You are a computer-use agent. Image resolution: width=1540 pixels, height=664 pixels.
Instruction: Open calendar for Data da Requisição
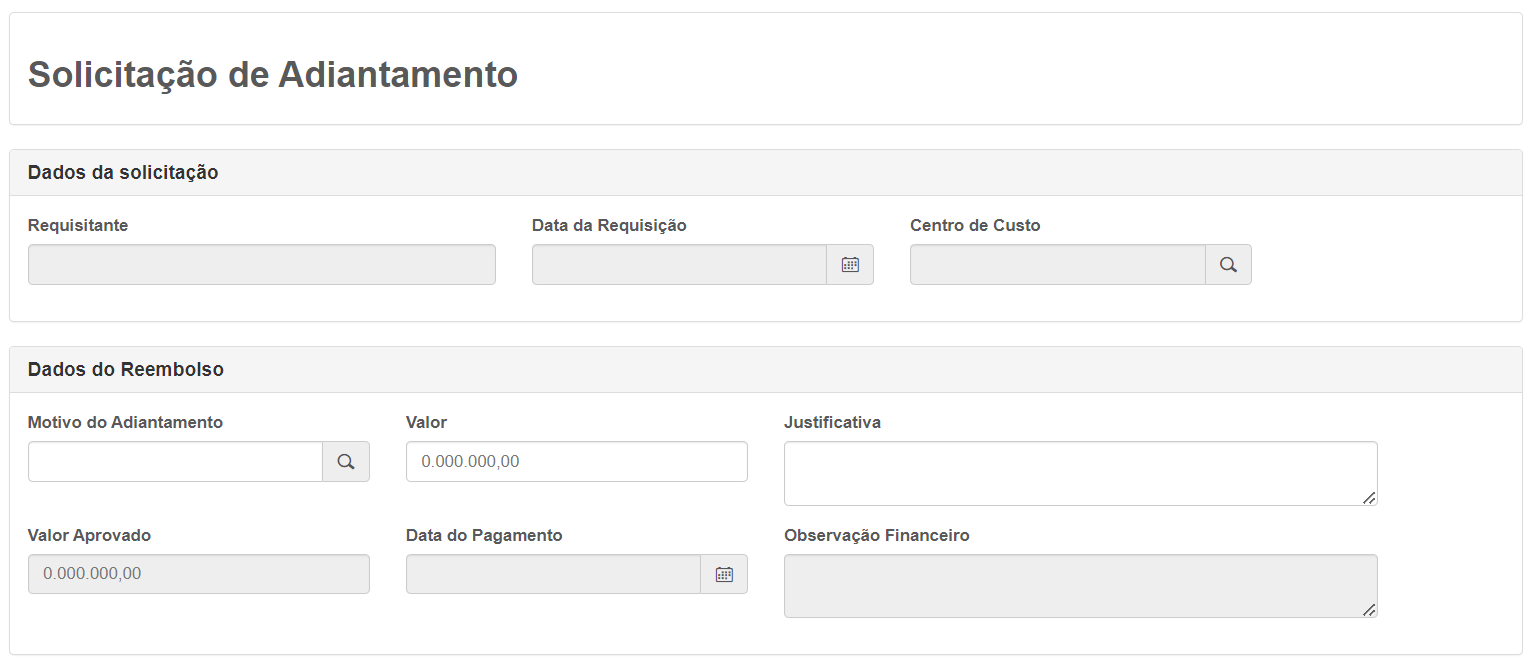[x=850, y=265]
